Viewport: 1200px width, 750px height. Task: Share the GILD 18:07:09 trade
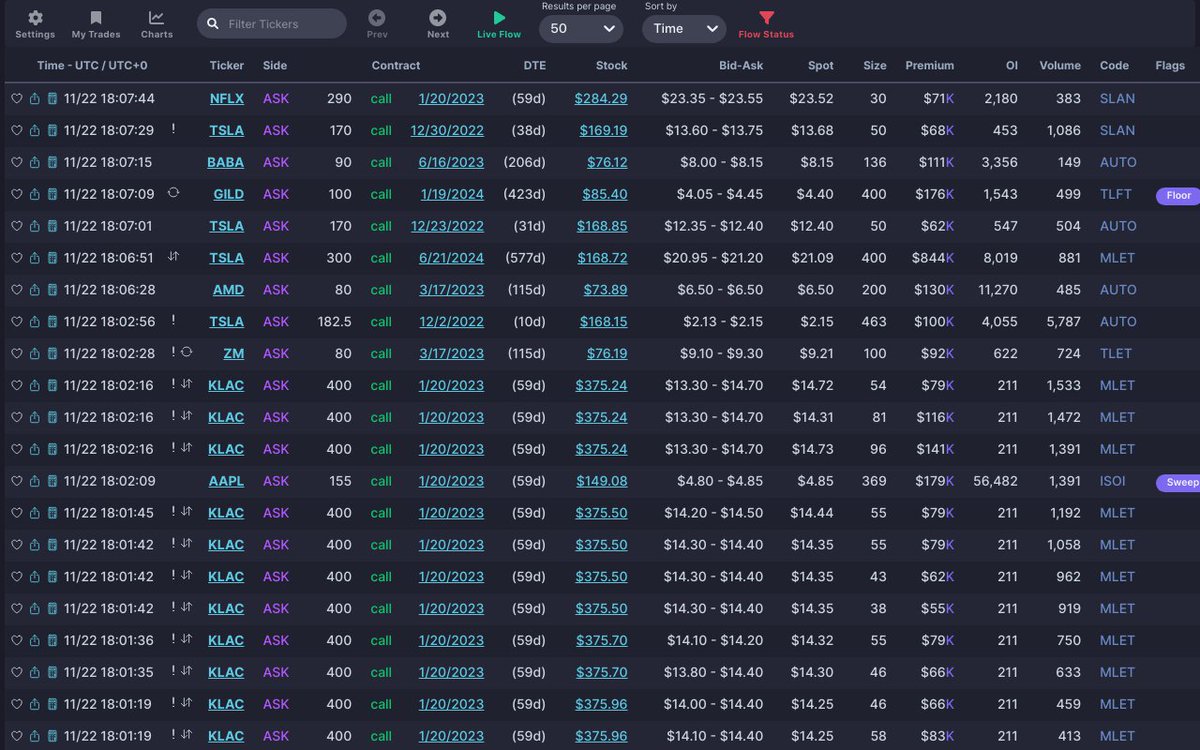[35, 194]
